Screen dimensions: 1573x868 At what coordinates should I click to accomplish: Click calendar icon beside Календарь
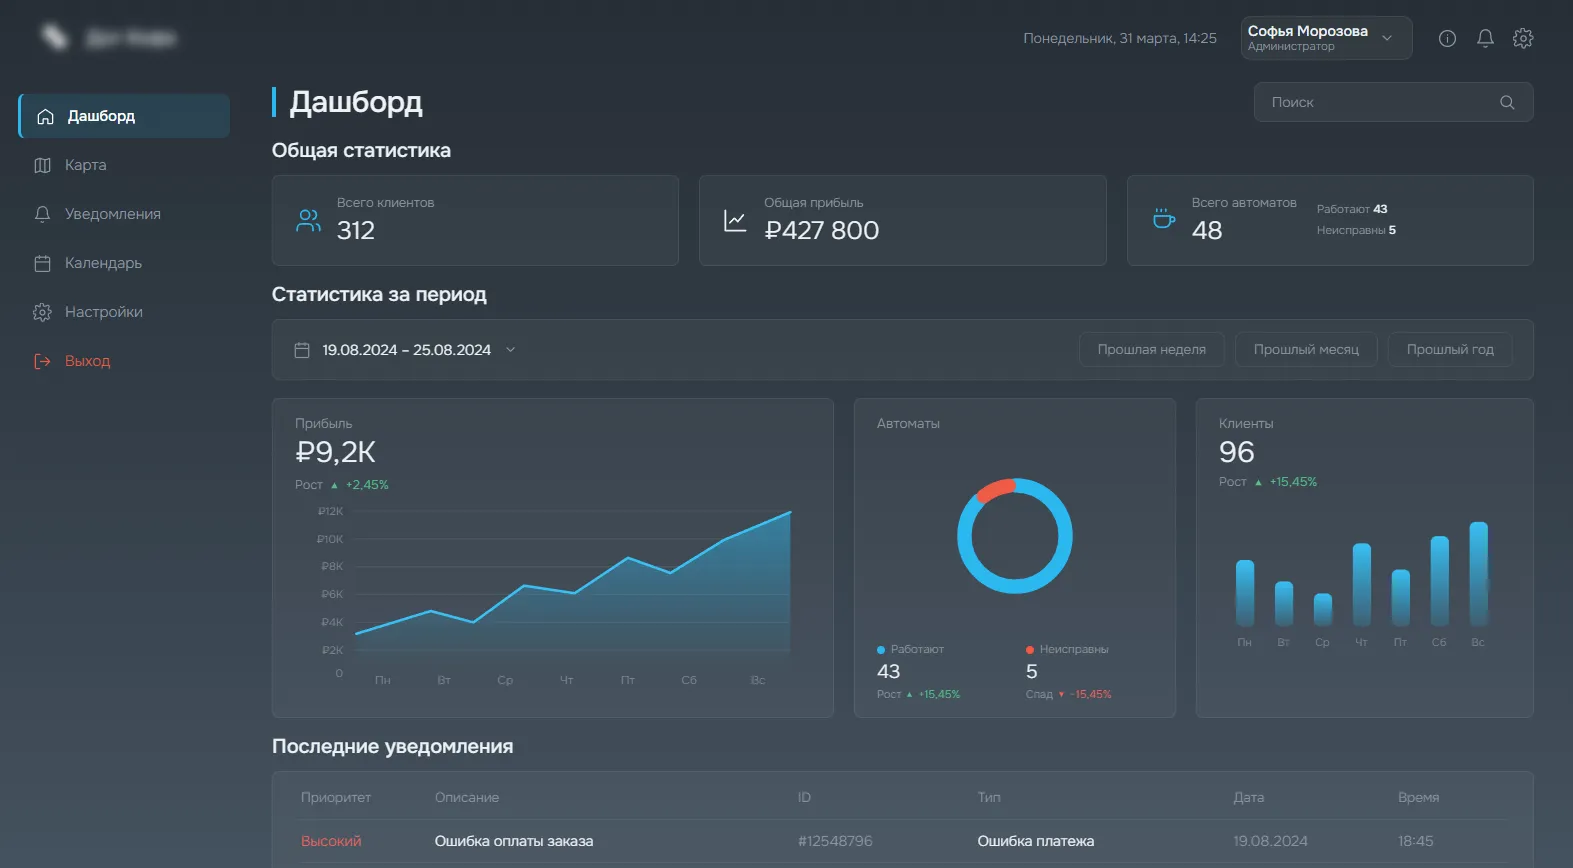pyautogui.click(x=42, y=263)
